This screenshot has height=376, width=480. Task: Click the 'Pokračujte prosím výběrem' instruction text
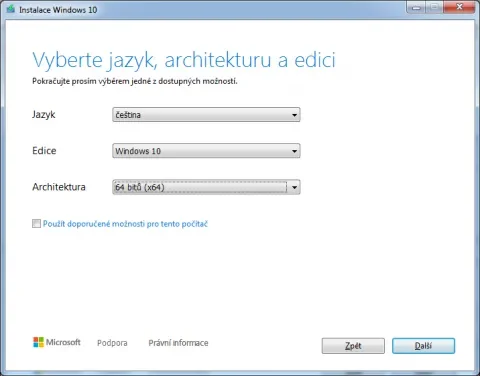click(x=135, y=81)
